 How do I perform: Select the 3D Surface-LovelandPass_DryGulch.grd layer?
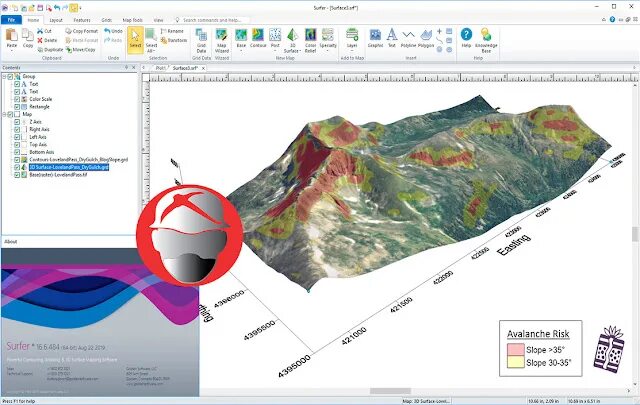point(69,167)
